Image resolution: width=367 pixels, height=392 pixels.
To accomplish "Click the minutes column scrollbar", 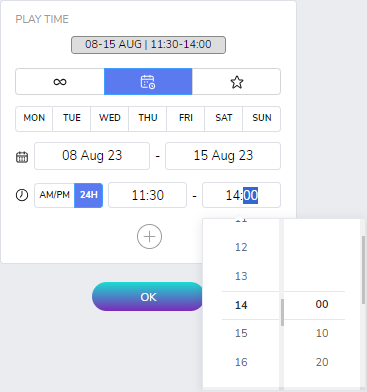I will [x=363, y=270].
